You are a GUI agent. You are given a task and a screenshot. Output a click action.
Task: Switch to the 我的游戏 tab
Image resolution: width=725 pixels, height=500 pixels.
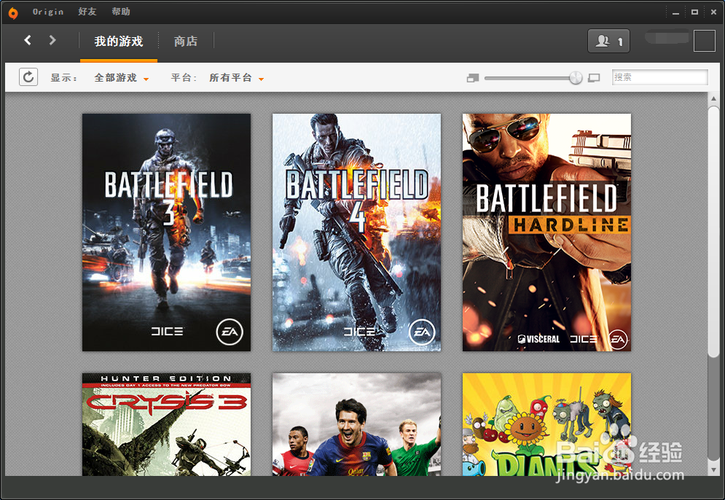119,42
